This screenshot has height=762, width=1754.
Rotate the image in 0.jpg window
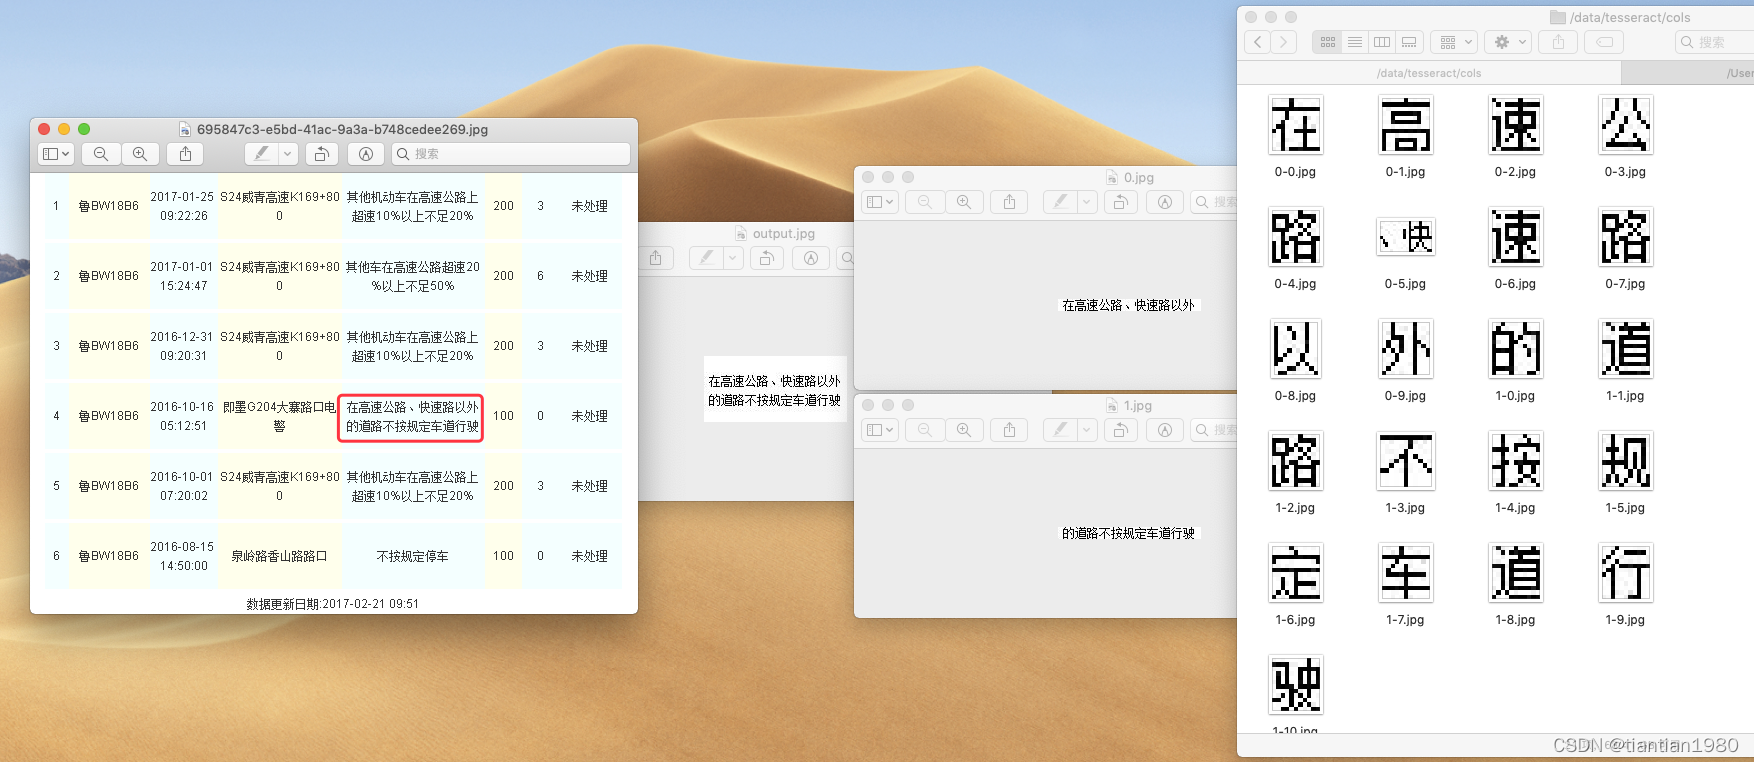click(x=1120, y=202)
